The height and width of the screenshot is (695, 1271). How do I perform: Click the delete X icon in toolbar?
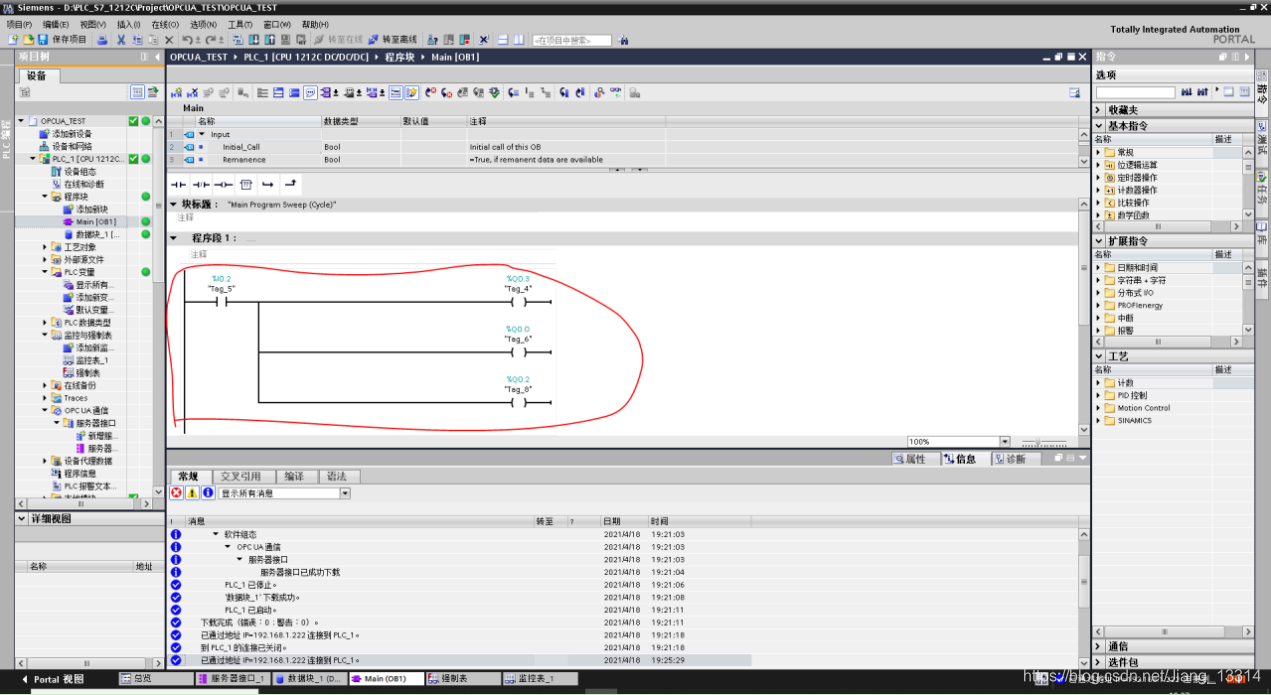(169, 40)
